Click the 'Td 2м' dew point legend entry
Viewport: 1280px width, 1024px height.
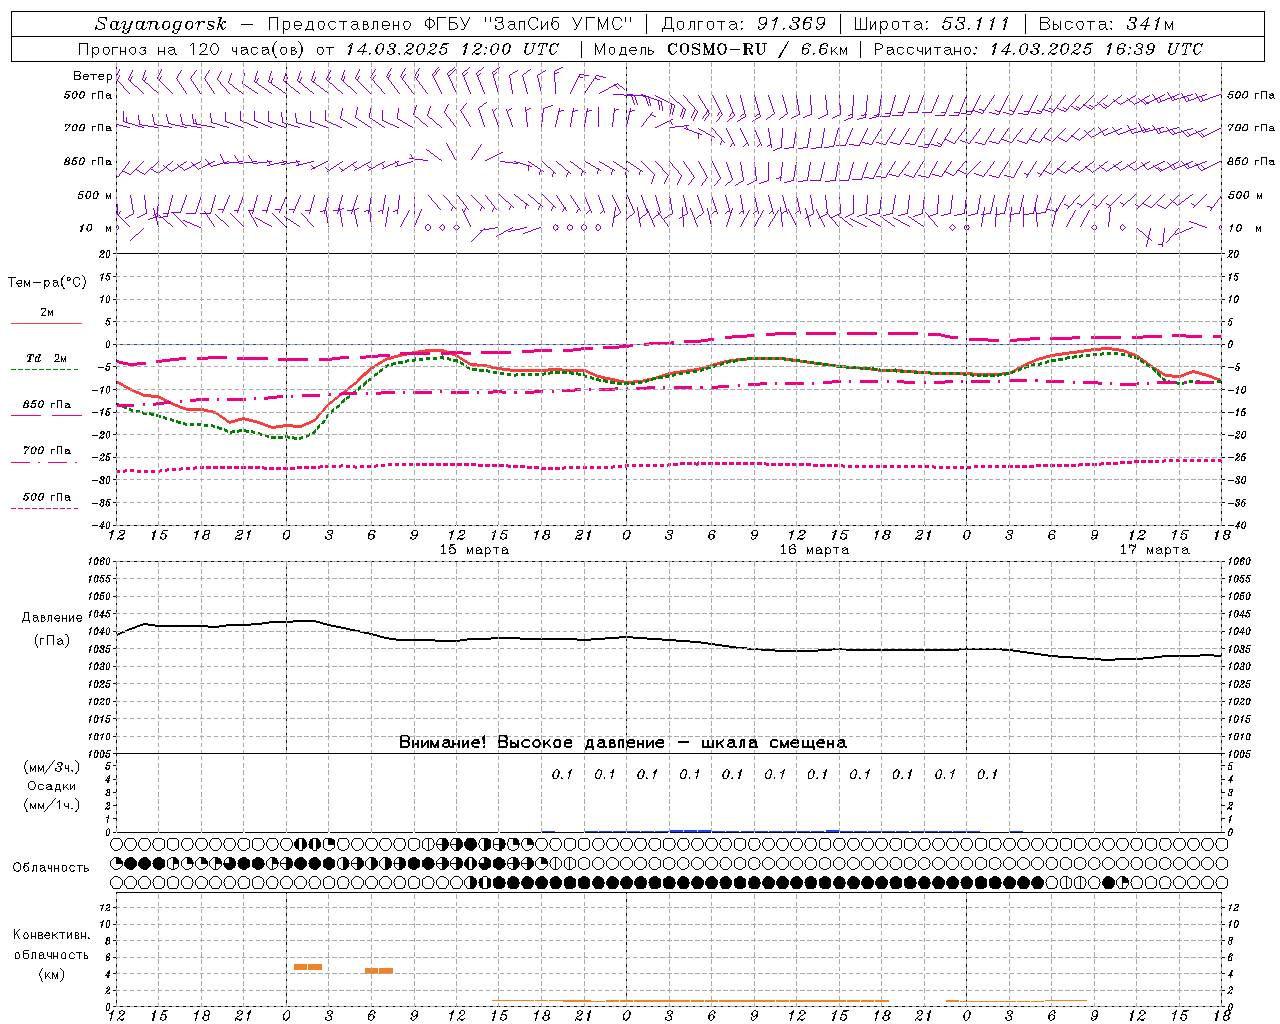46,358
